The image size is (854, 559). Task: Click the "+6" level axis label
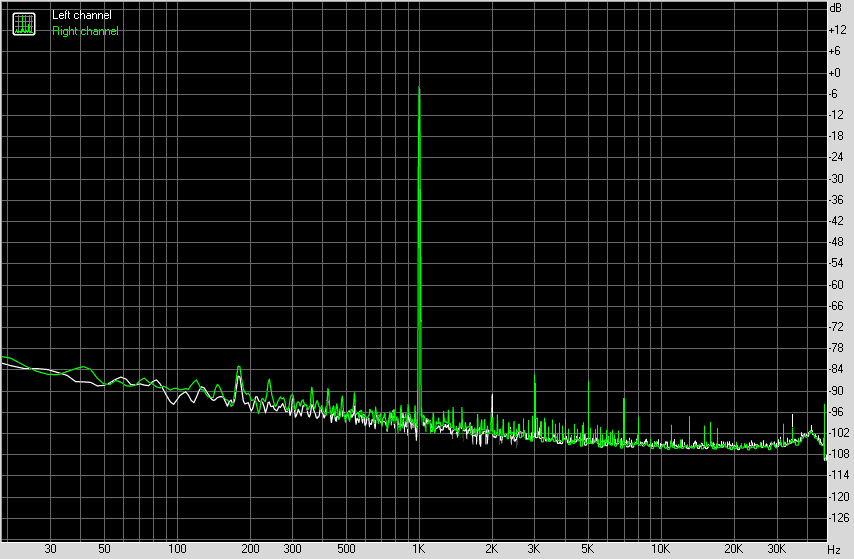834,51
